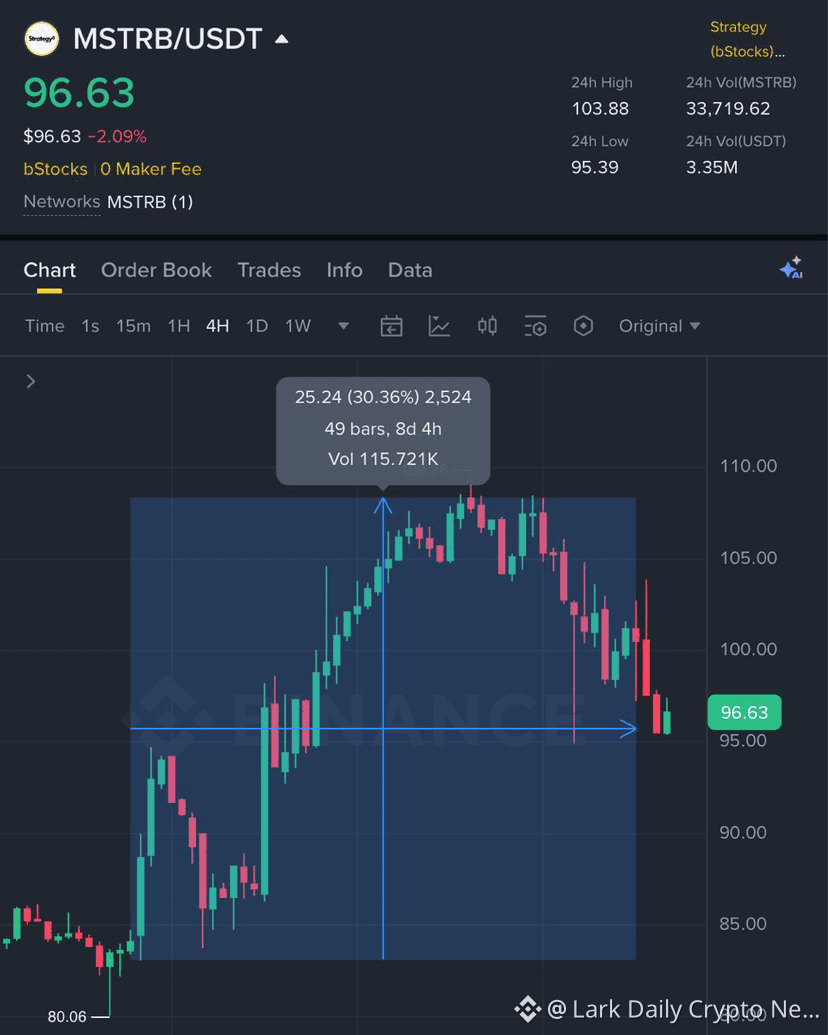The width and height of the screenshot is (828, 1035).
Task: Select the 1D interval
Action: point(257,326)
